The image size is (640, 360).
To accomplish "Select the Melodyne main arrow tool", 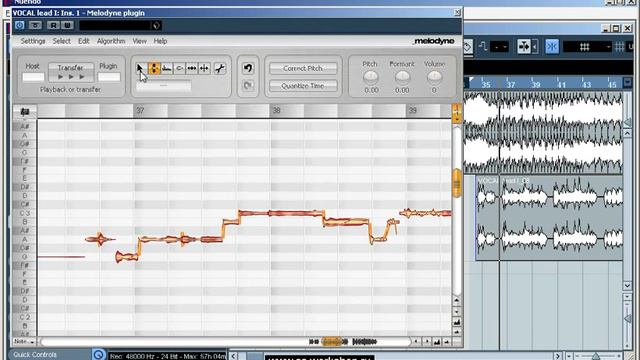I will point(141,69).
